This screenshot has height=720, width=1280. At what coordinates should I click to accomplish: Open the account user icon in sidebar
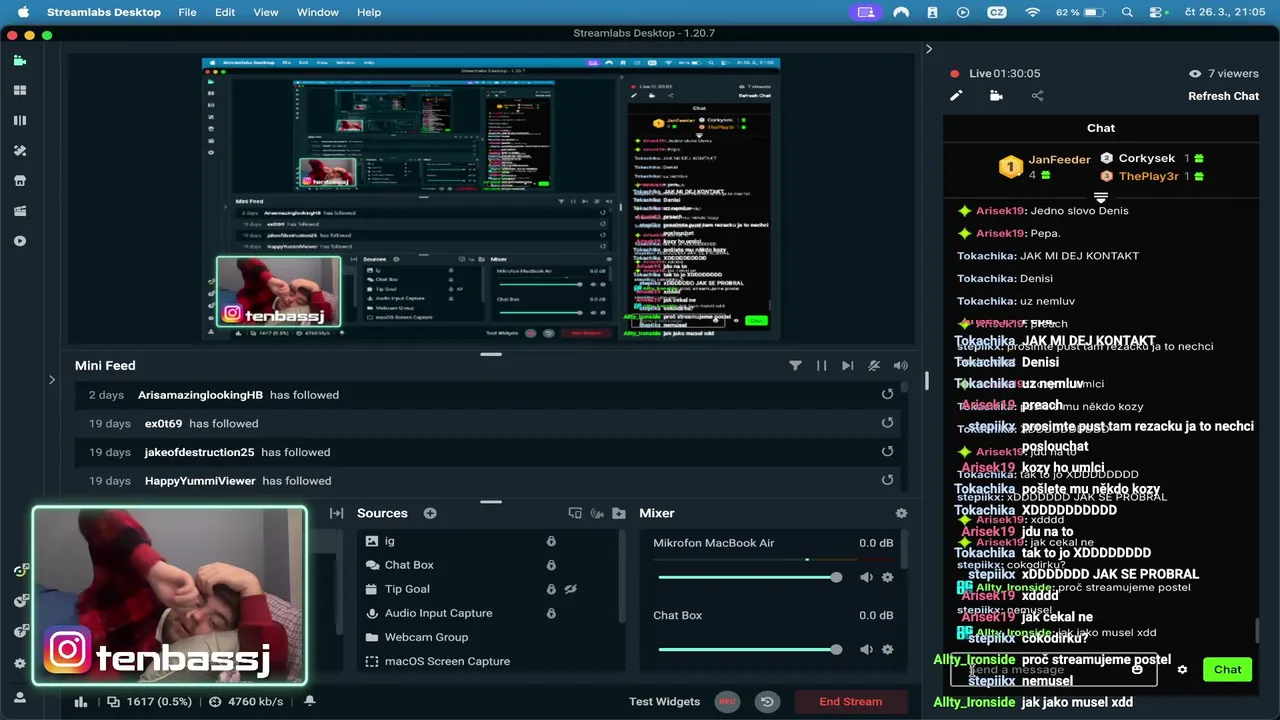point(19,697)
